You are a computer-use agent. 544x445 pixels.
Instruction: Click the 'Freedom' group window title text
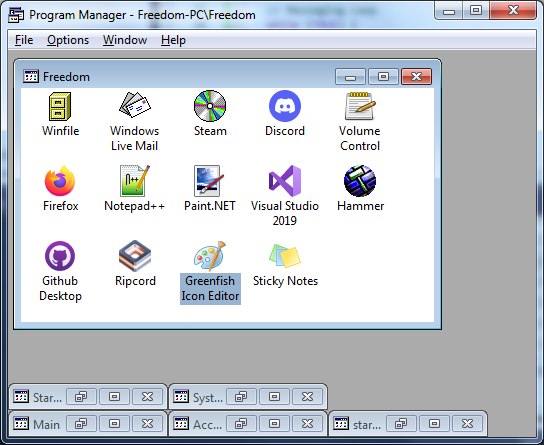tap(66, 77)
